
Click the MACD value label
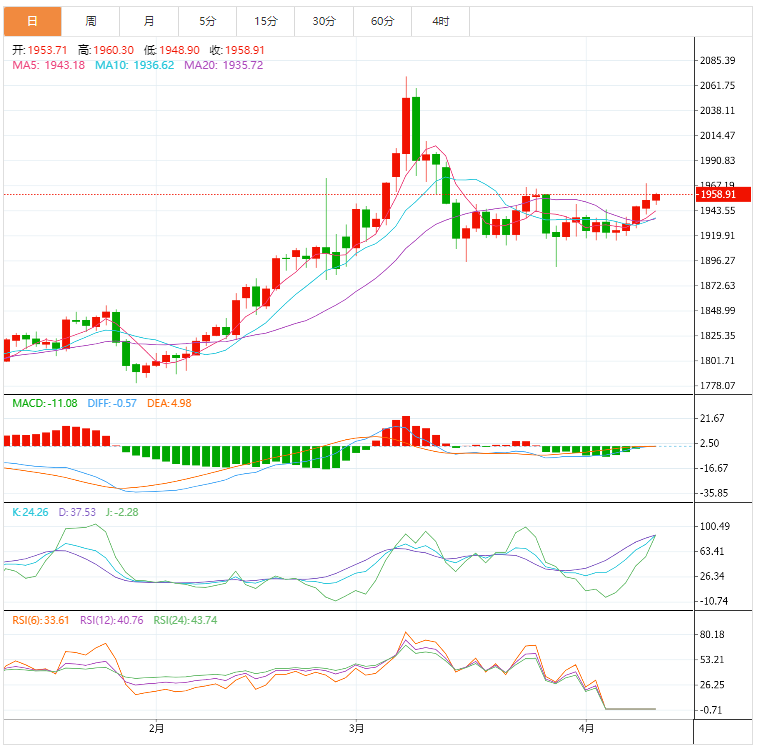tap(44, 403)
